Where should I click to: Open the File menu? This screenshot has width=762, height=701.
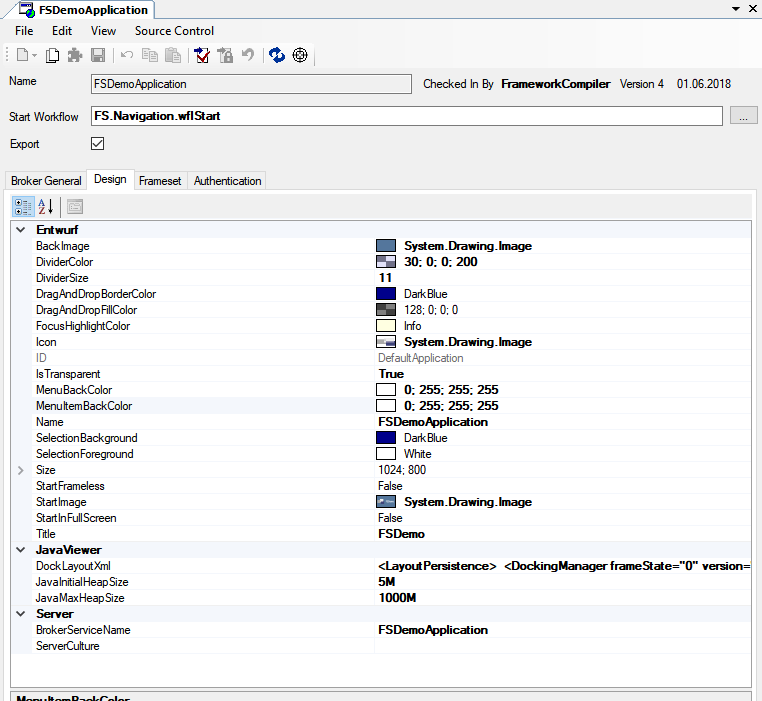(24, 31)
